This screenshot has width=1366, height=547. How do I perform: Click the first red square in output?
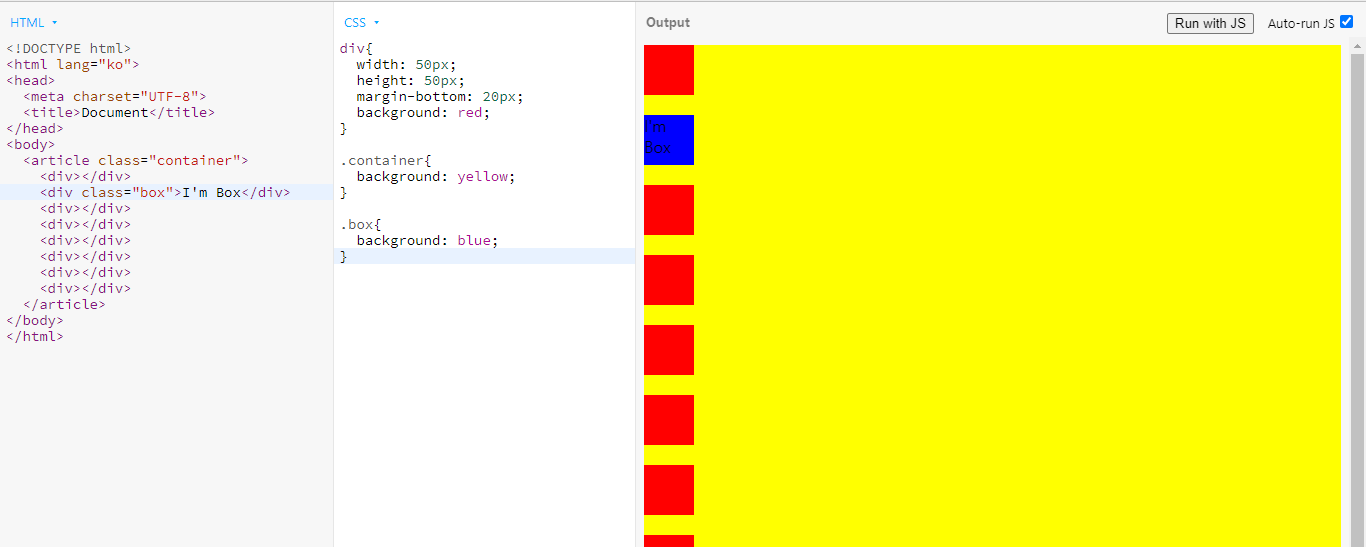669,70
